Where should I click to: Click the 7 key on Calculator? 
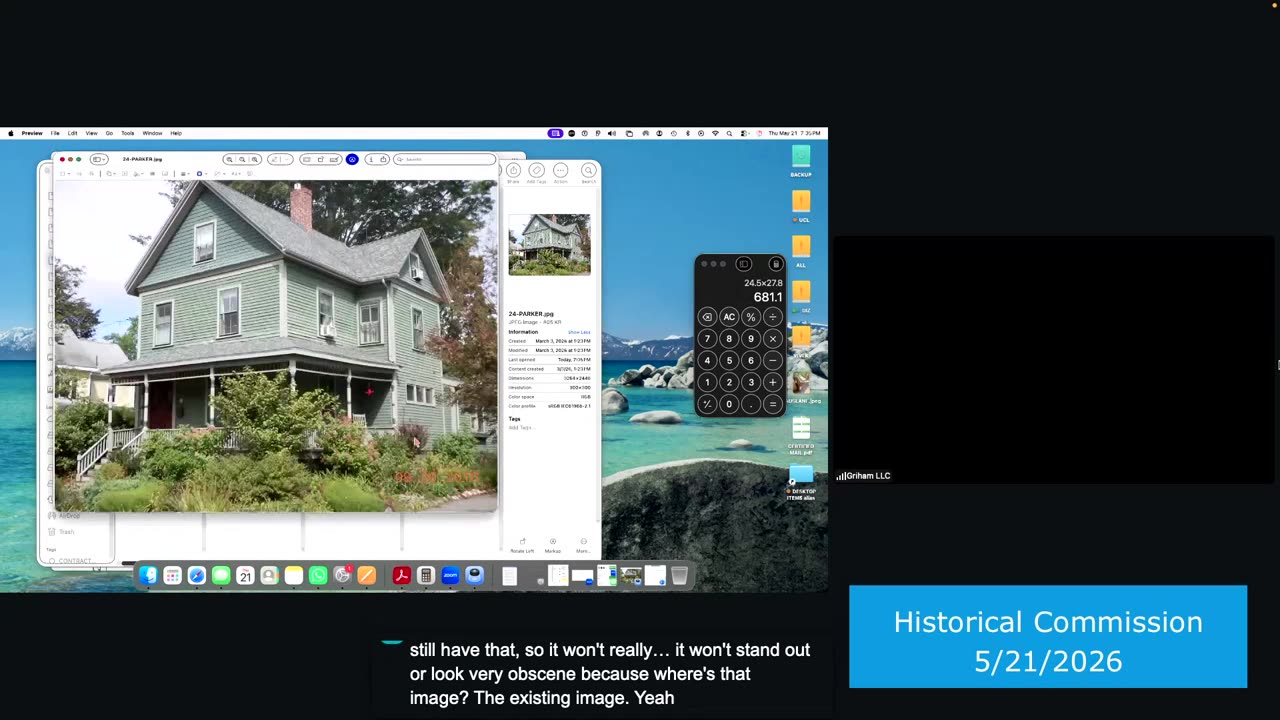tap(707, 339)
